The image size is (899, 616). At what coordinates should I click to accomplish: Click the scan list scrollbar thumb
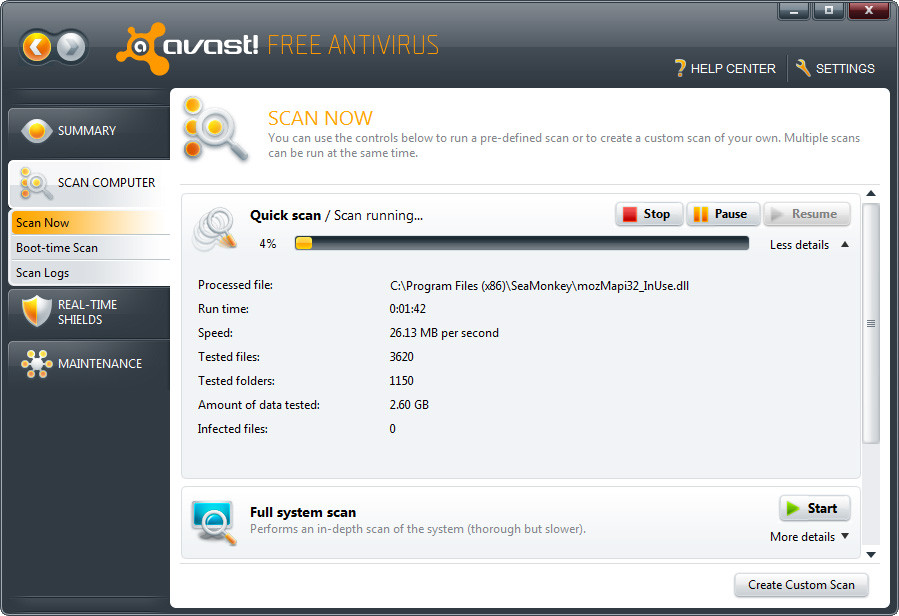click(x=871, y=323)
